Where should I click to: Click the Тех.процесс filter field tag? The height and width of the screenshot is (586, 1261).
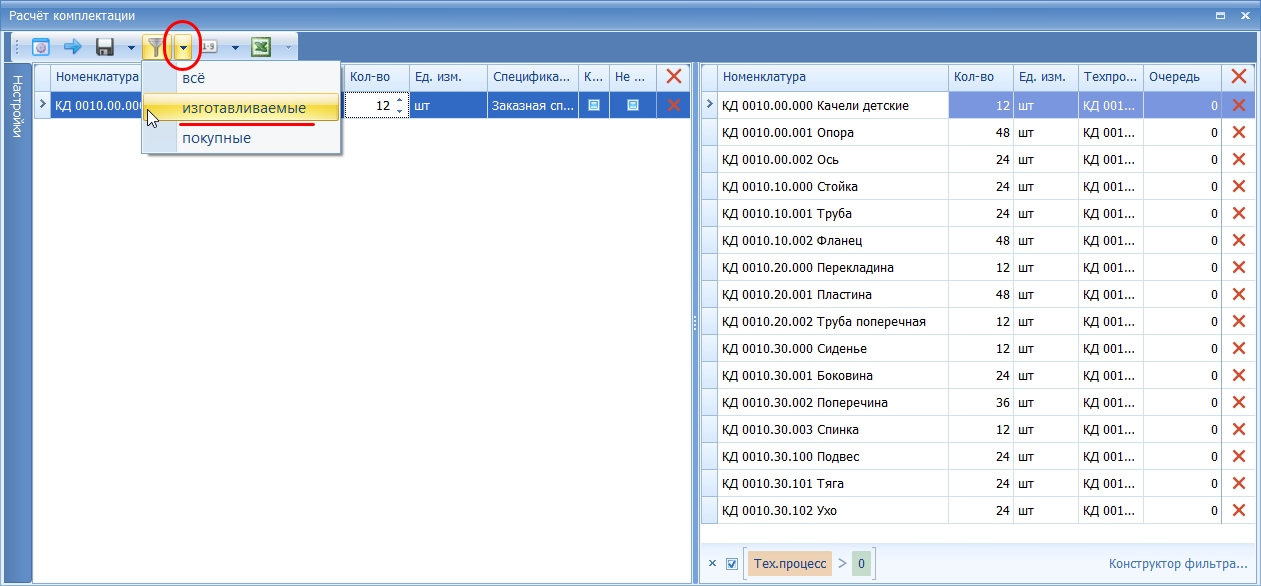tap(790, 563)
